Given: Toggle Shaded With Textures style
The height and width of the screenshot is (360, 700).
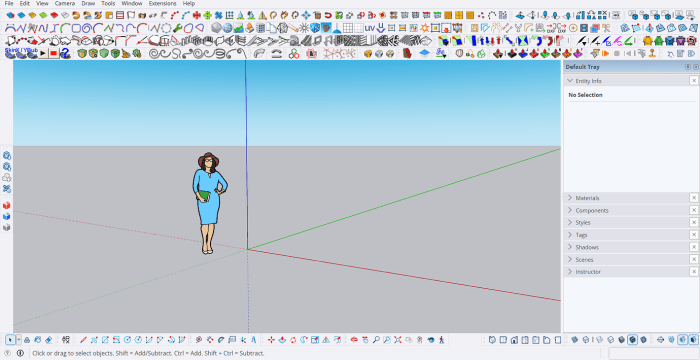Looking at the screenshot, I should coord(632,340).
